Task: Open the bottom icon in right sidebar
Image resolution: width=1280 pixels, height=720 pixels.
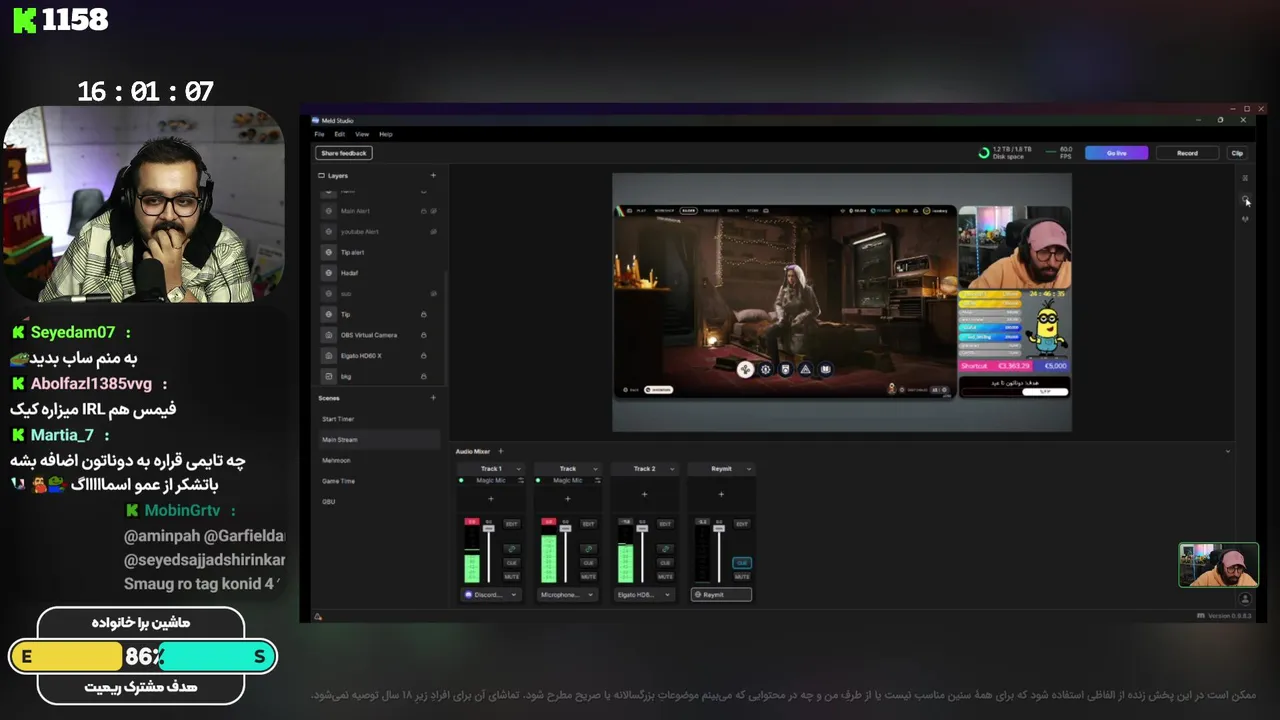Action: (1245, 218)
